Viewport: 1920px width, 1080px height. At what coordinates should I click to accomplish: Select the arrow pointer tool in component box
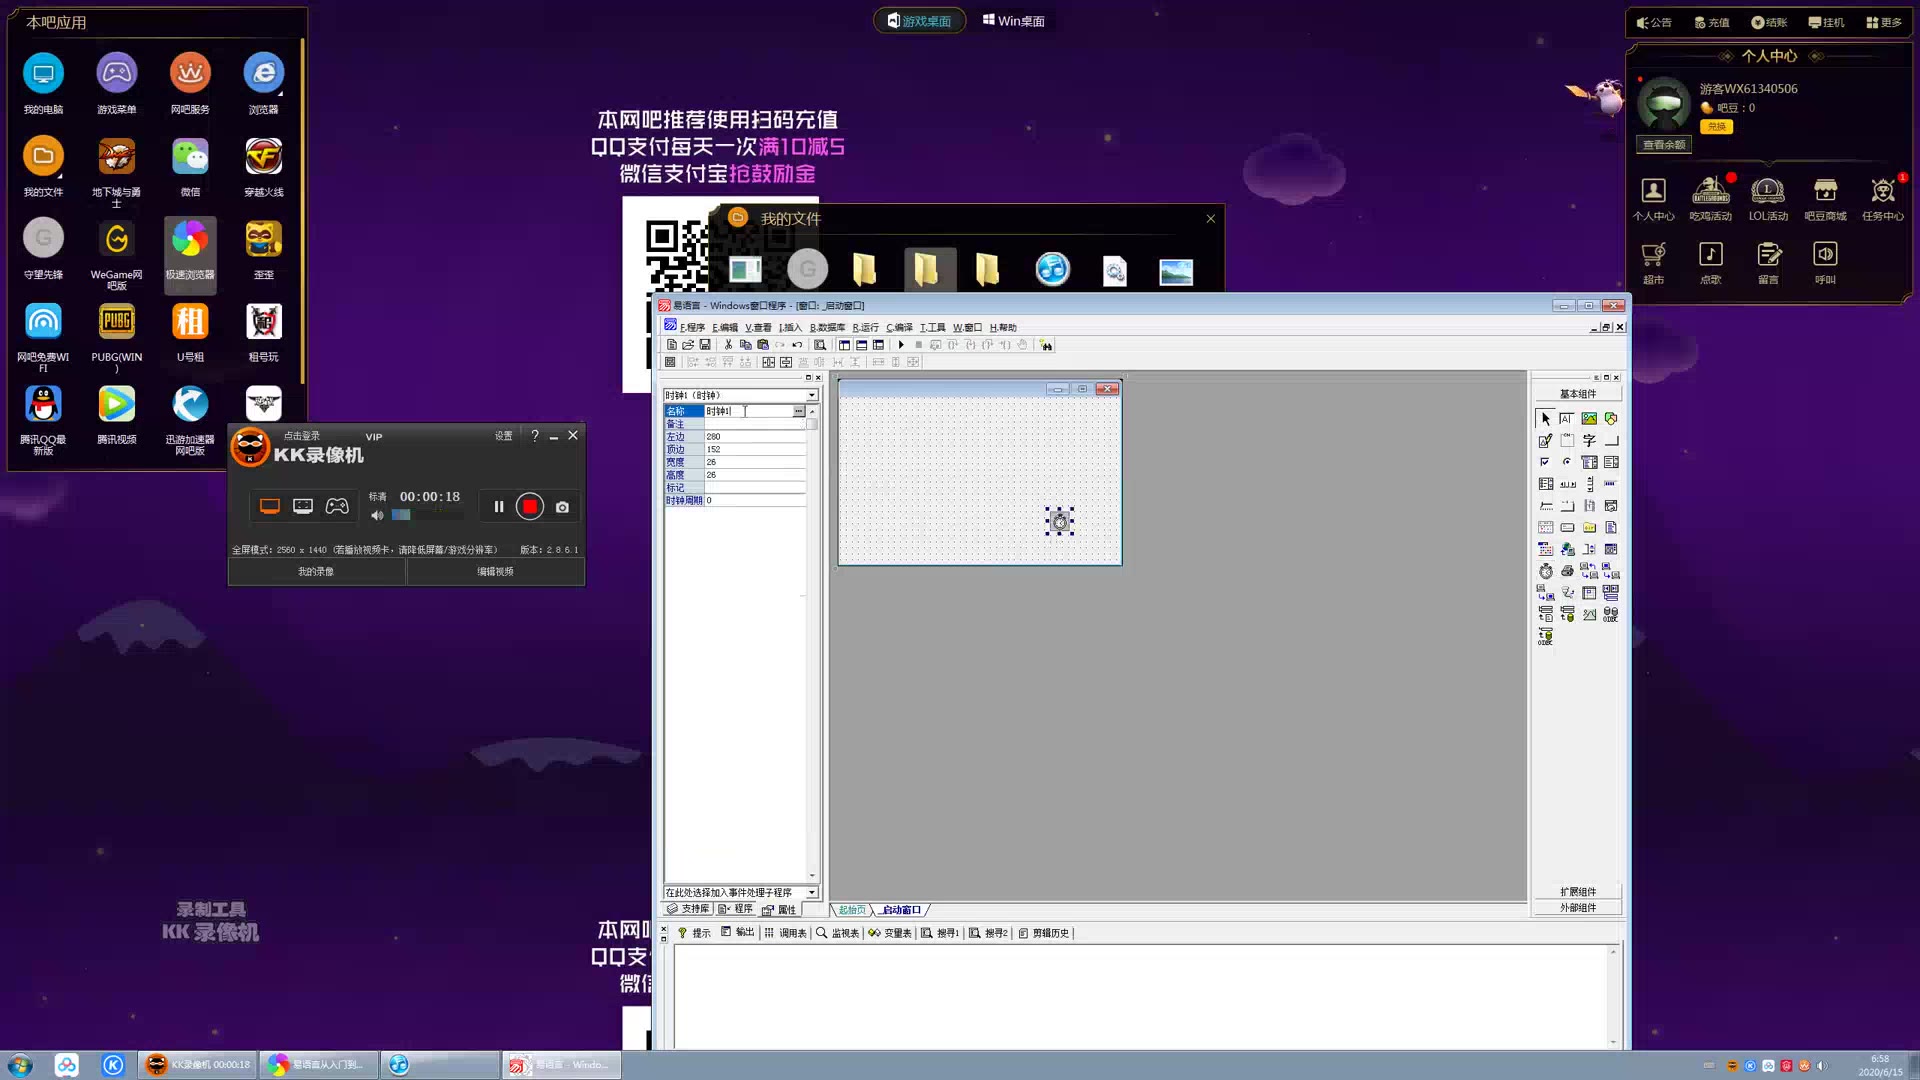1545,419
